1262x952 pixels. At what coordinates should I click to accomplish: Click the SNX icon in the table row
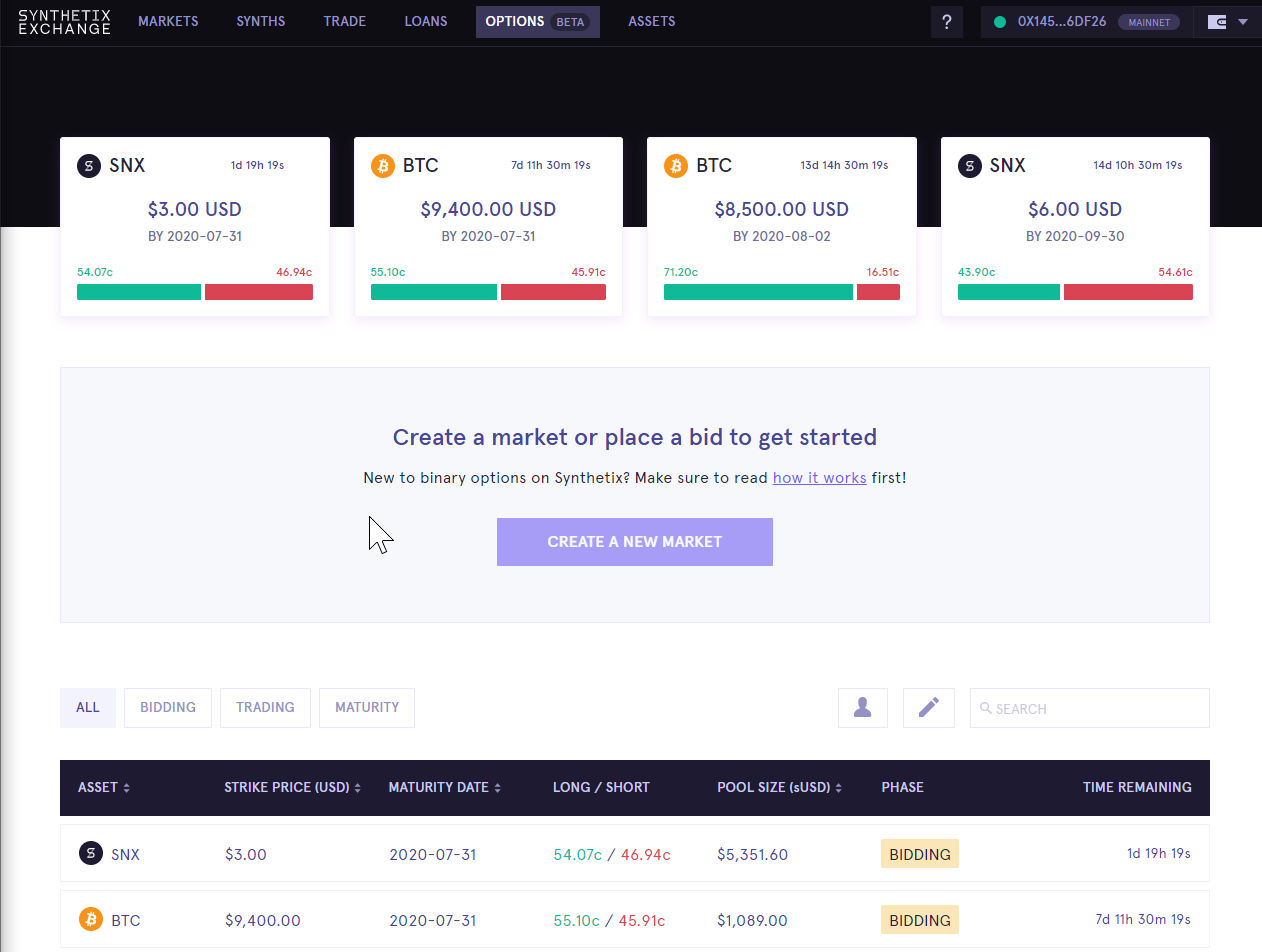point(91,854)
